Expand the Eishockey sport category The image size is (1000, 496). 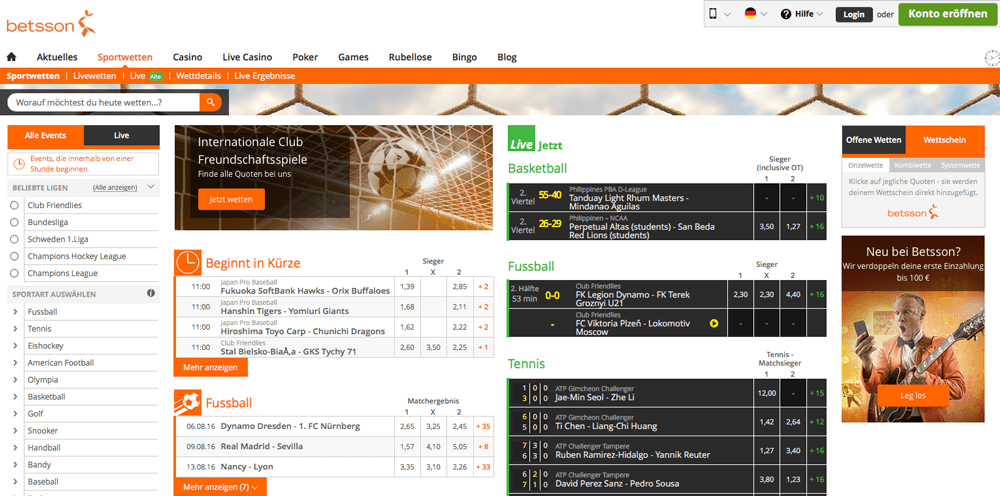tap(15, 346)
